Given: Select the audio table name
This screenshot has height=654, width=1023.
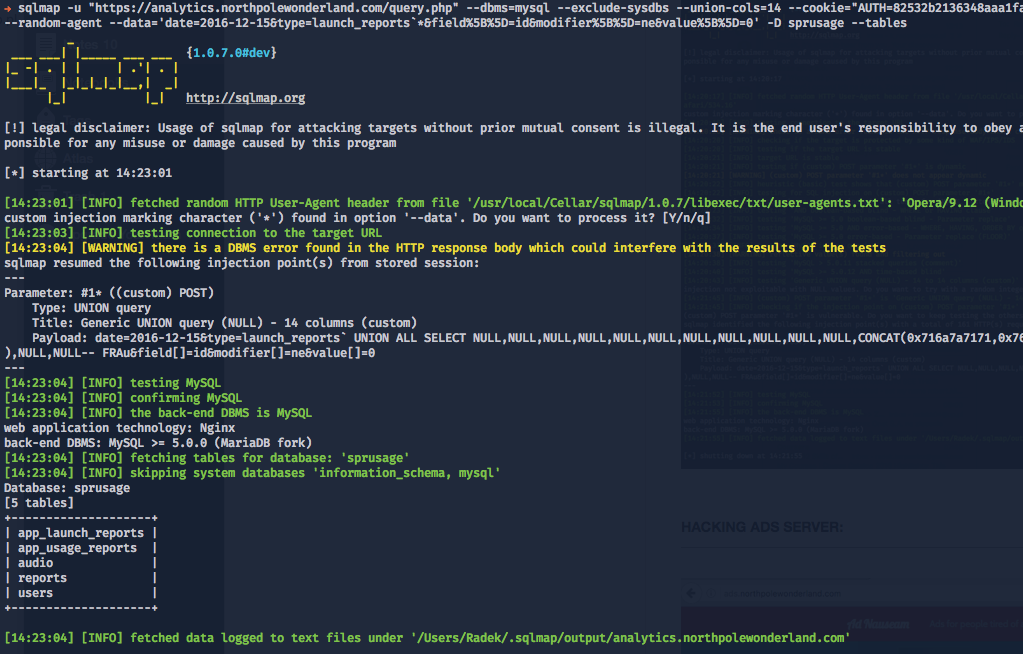Looking at the screenshot, I should point(35,563).
